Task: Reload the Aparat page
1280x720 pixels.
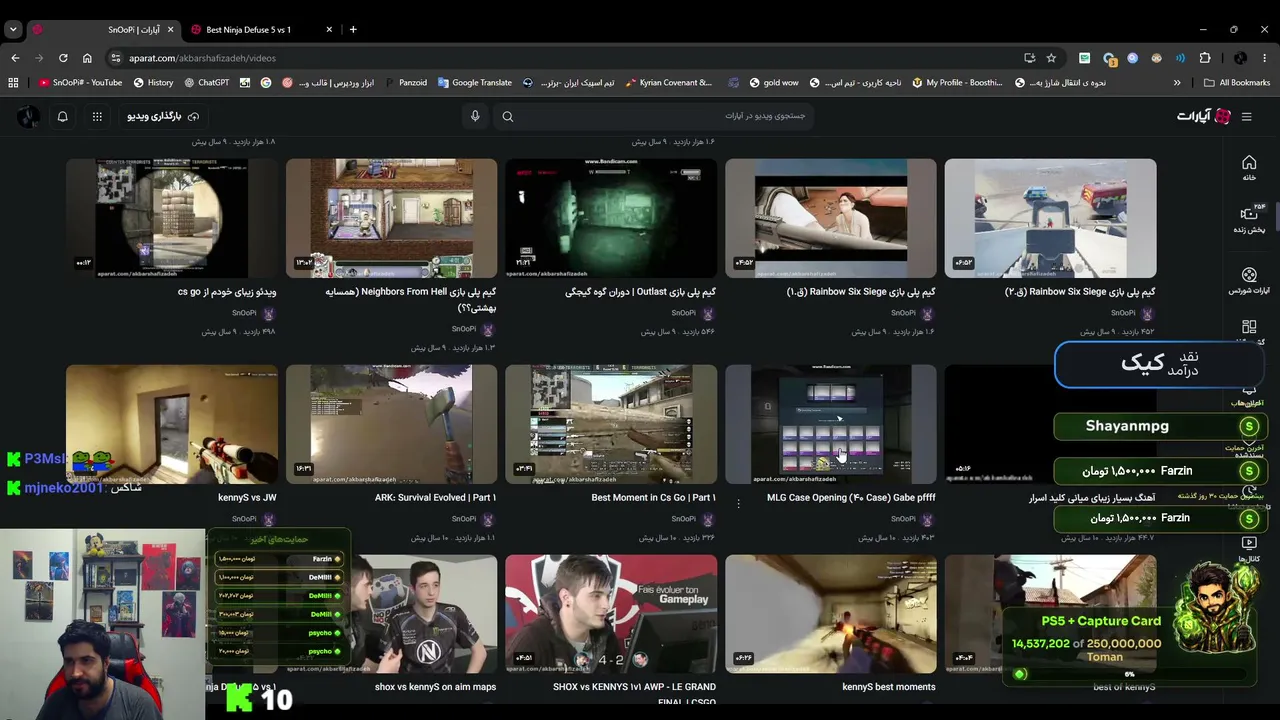Action: click(x=63, y=58)
